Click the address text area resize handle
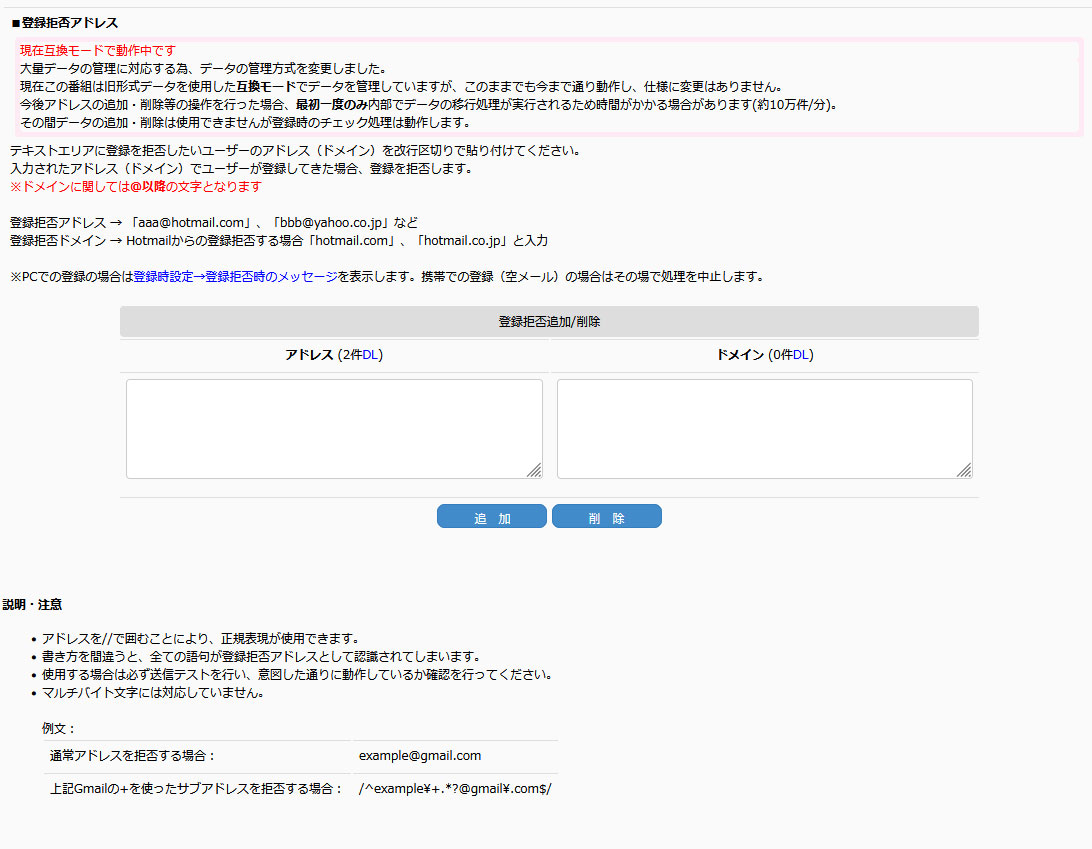Viewport: 1092px width, 849px height. 534,471
